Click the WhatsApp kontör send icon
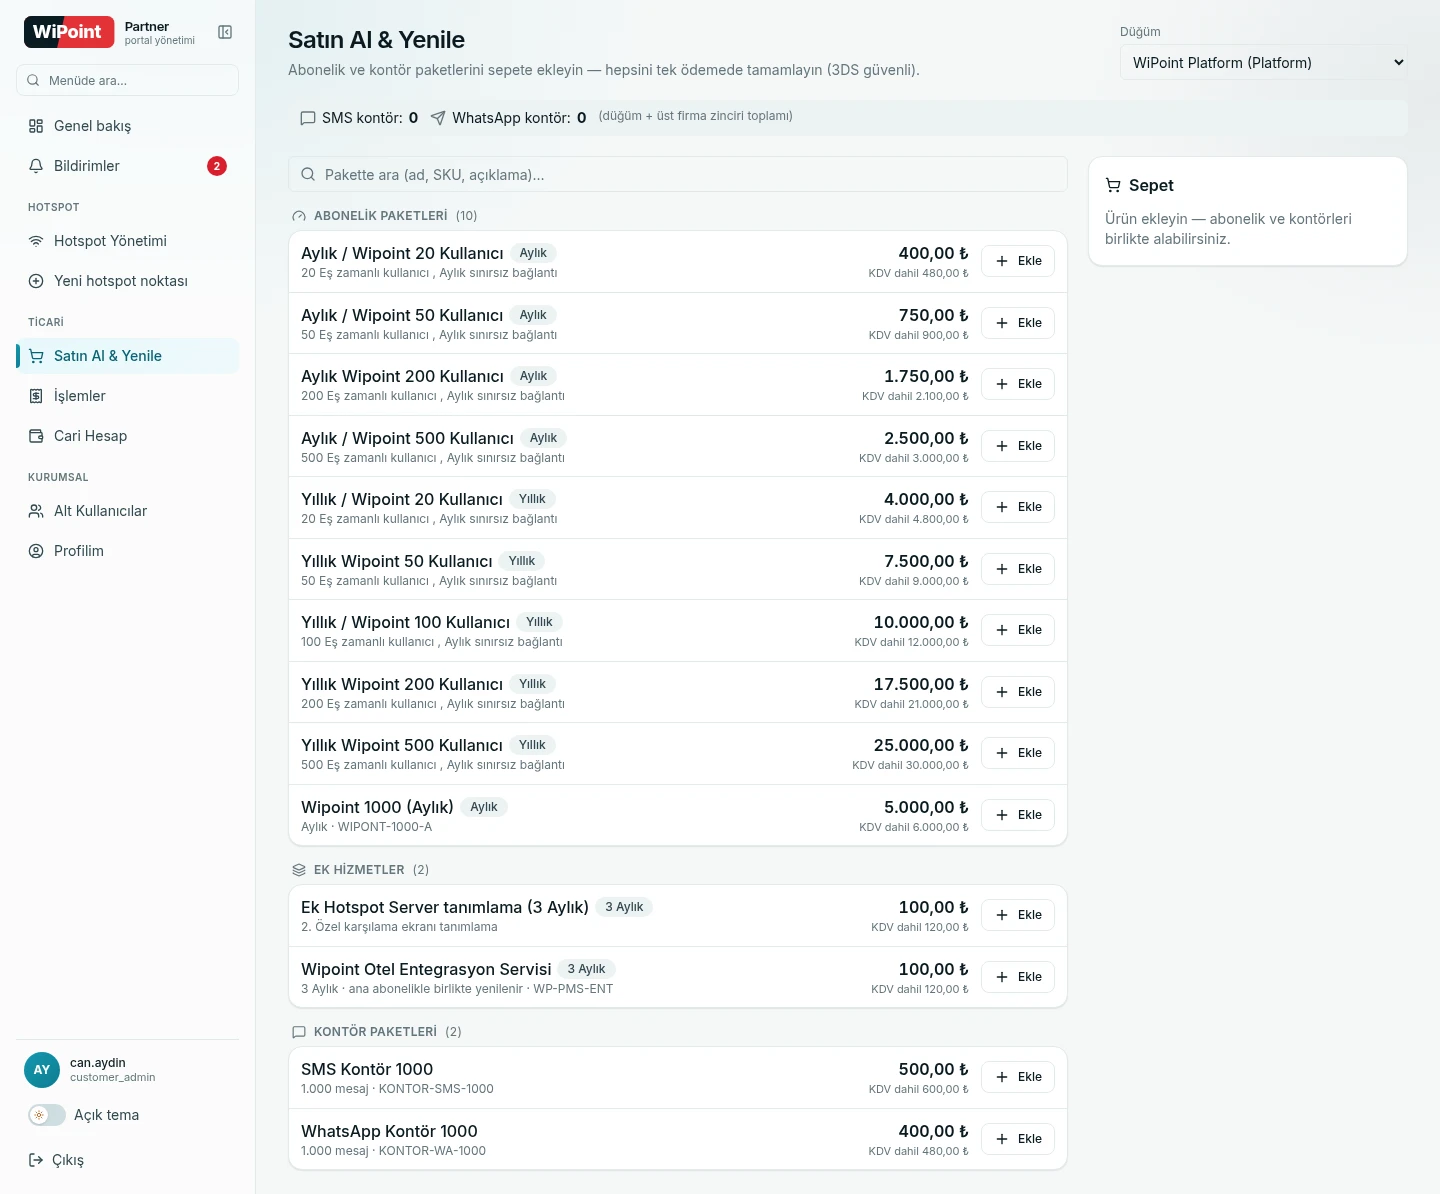 438,118
